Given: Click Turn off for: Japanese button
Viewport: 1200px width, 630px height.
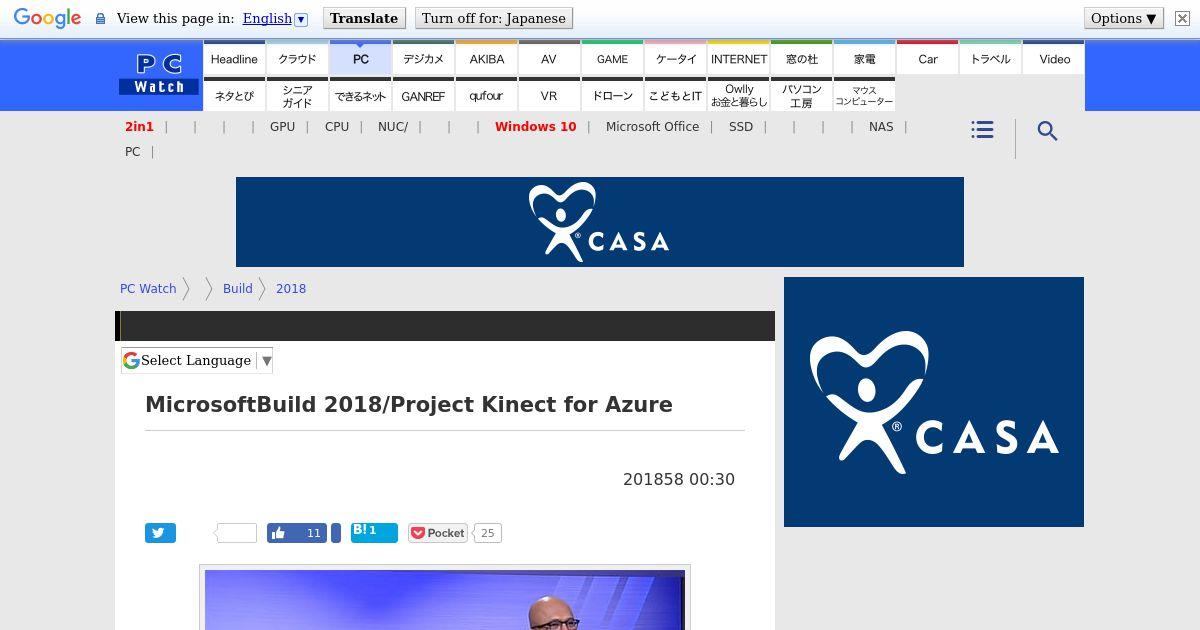Looking at the screenshot, I should (494, 18).
